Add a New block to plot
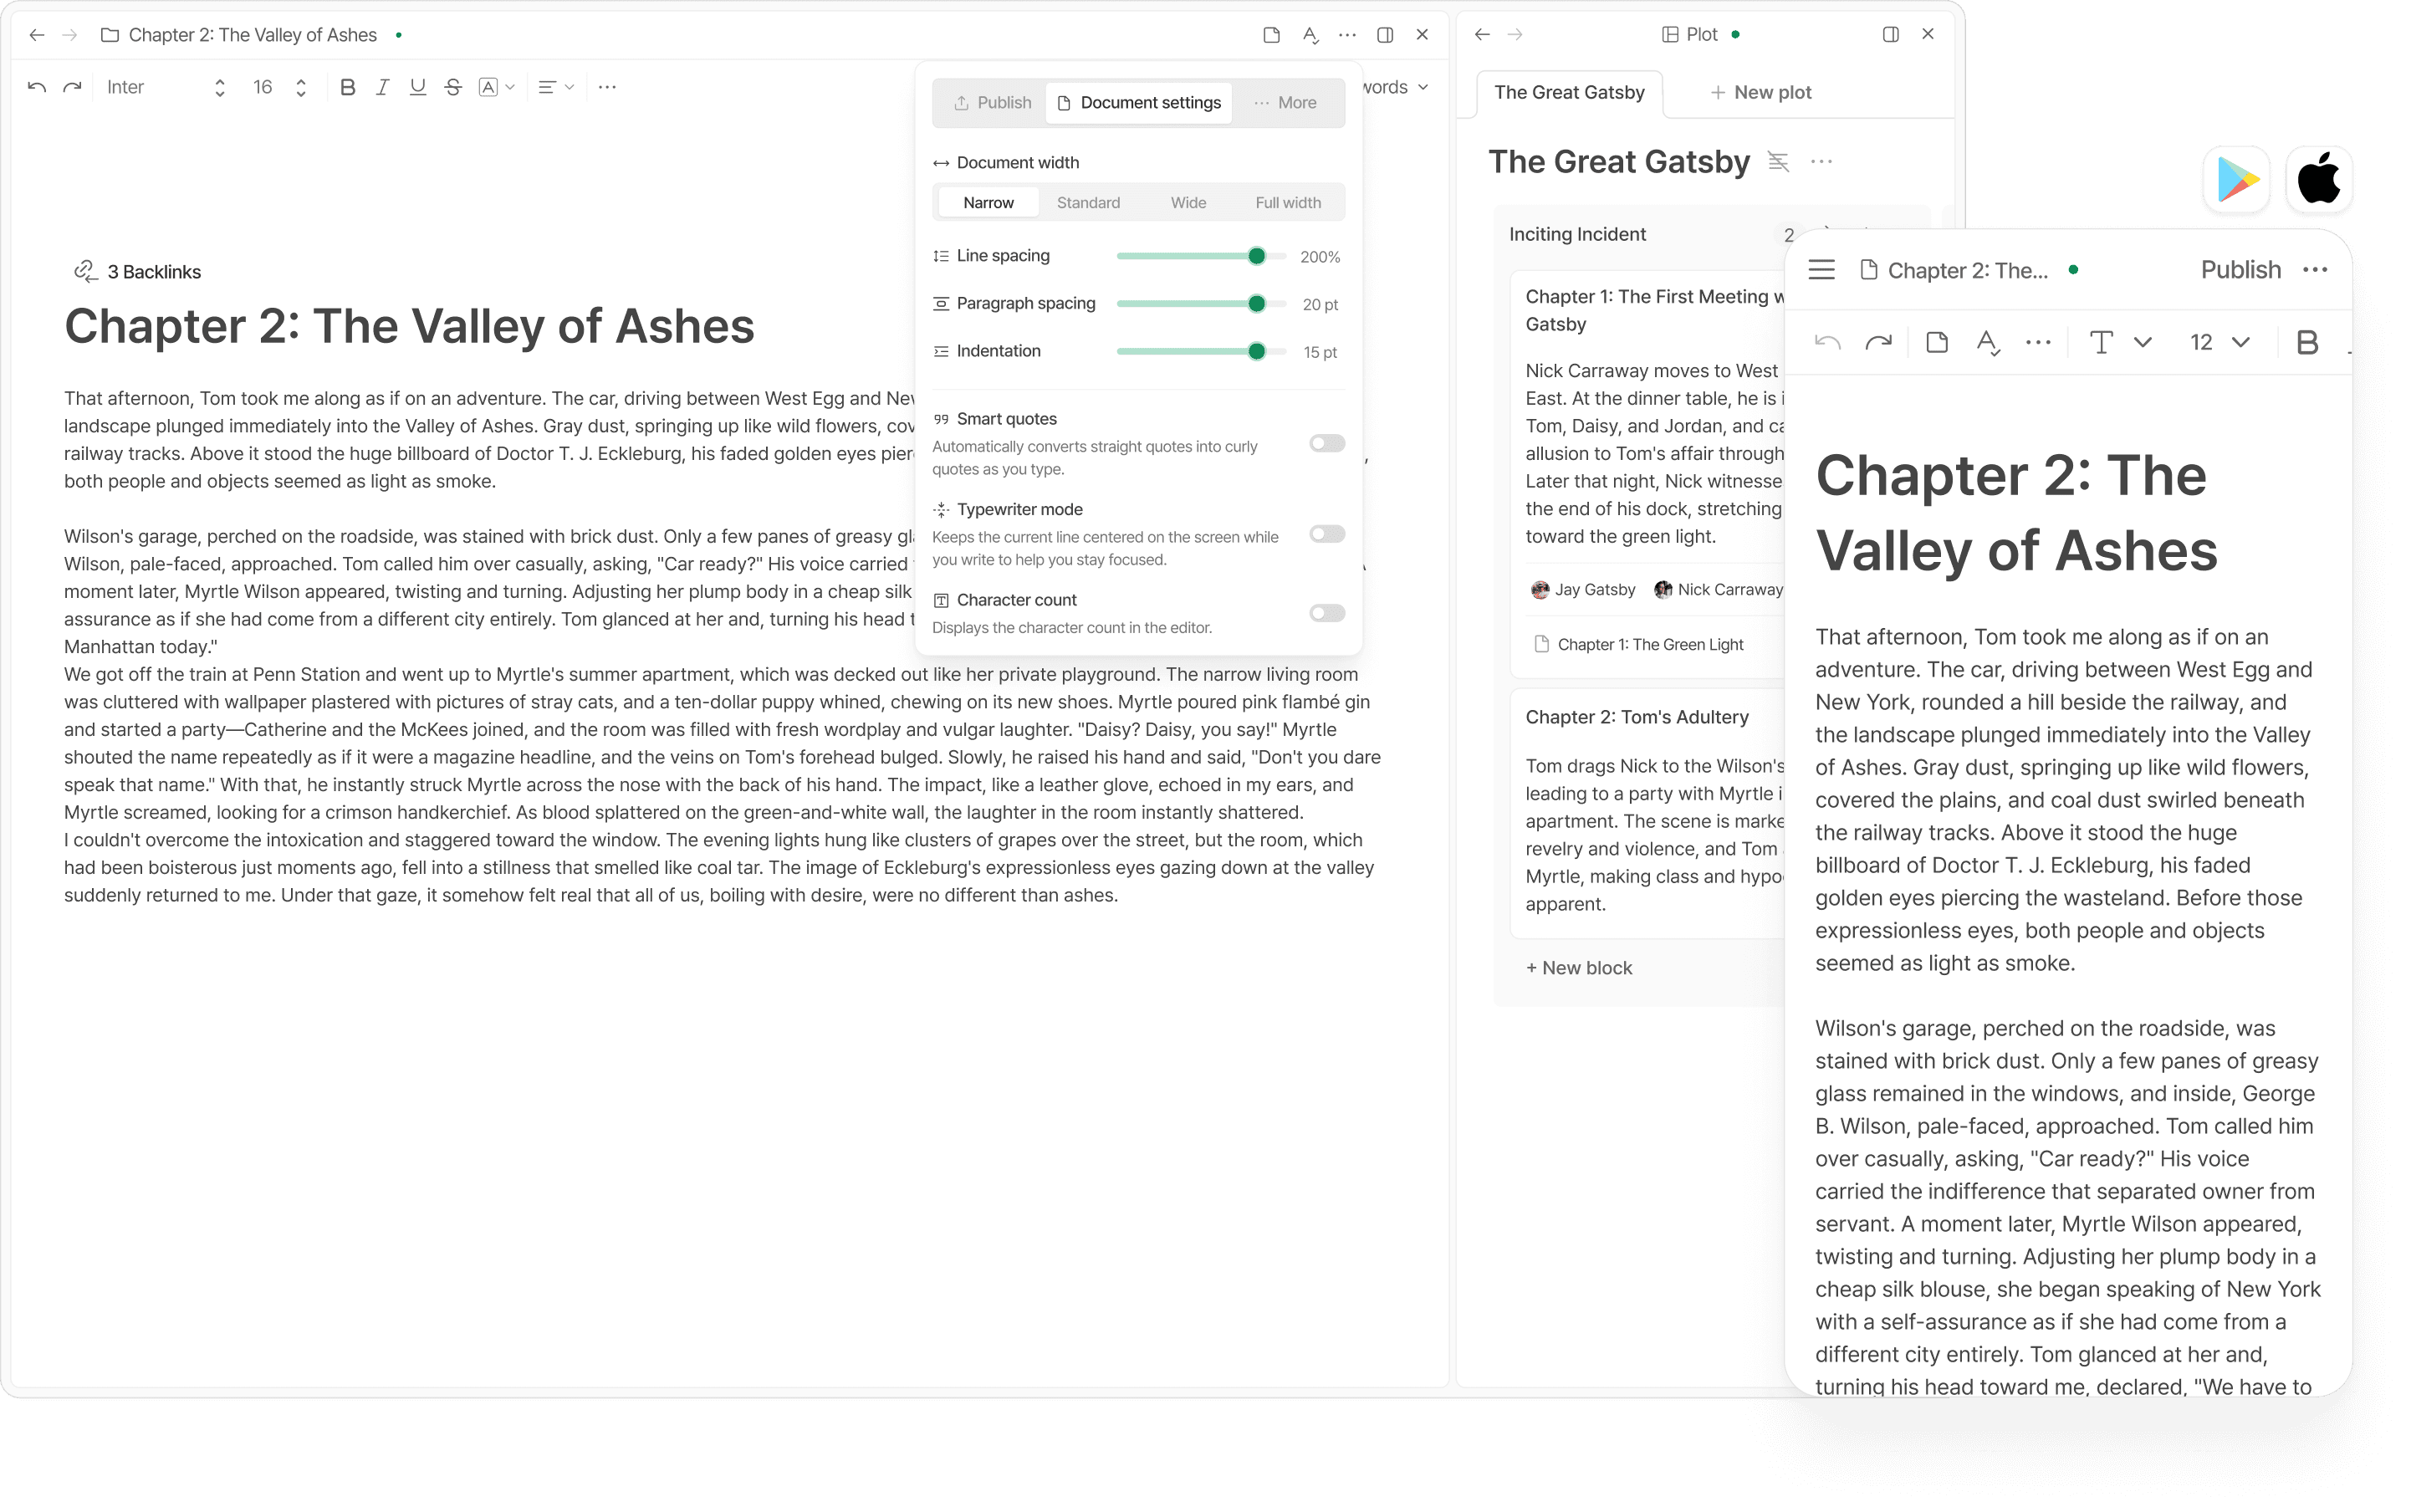 (1578, 967)
